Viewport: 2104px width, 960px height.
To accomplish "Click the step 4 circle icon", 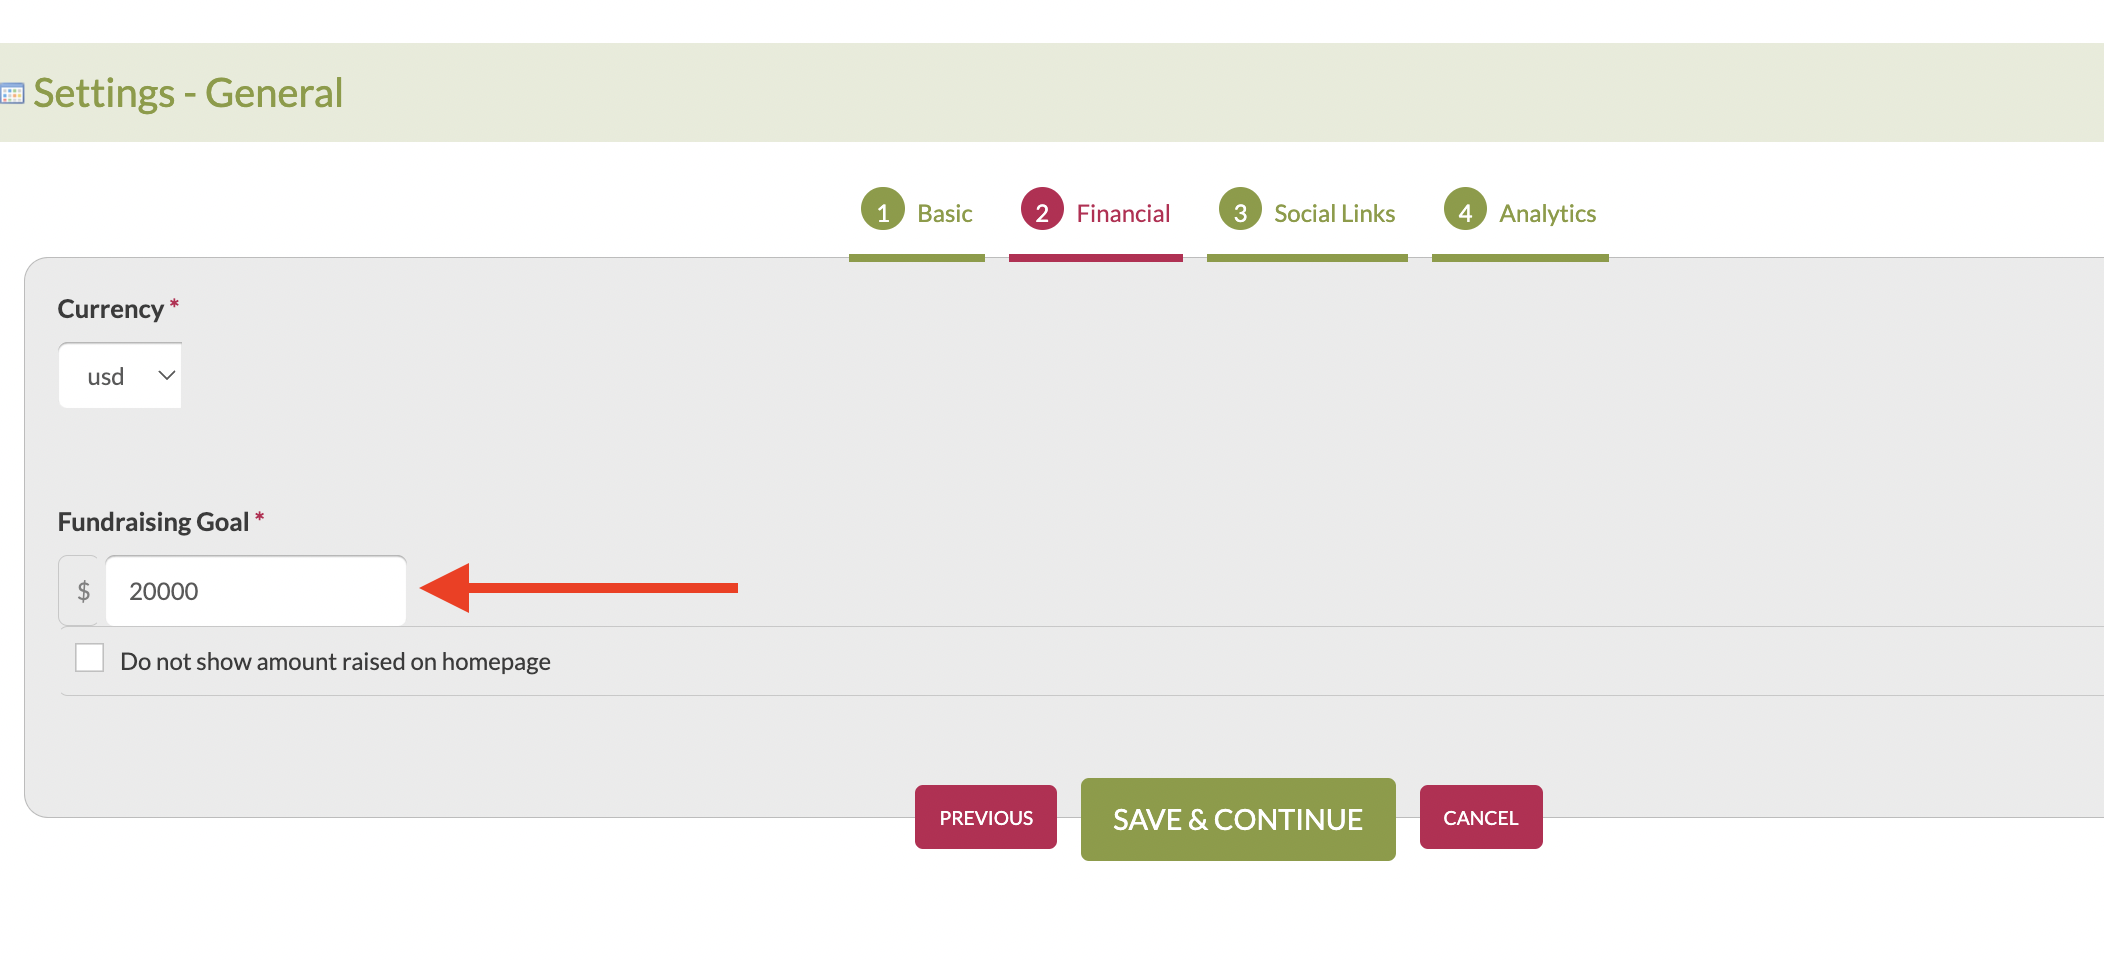I will tap(1464, 210).
